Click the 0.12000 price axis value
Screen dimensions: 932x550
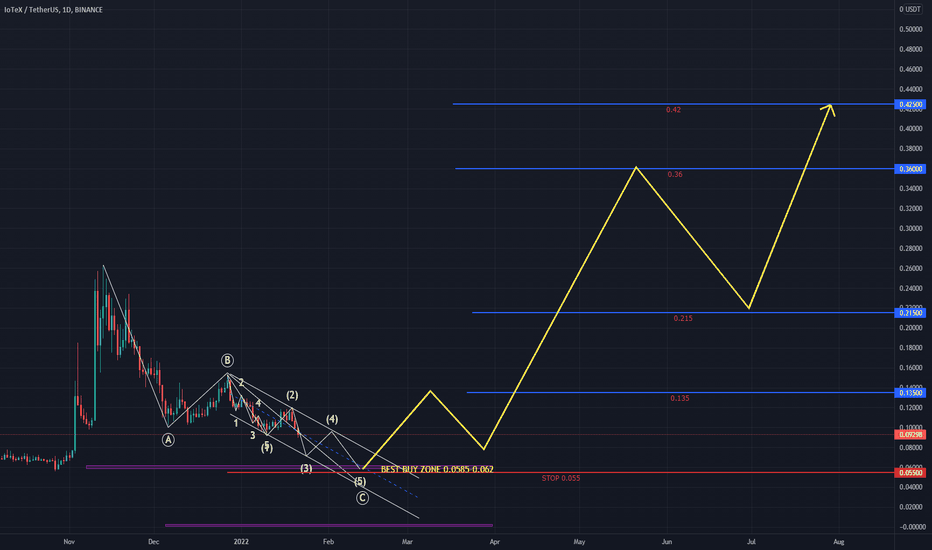pyautogui.click(x=911, y=408)
